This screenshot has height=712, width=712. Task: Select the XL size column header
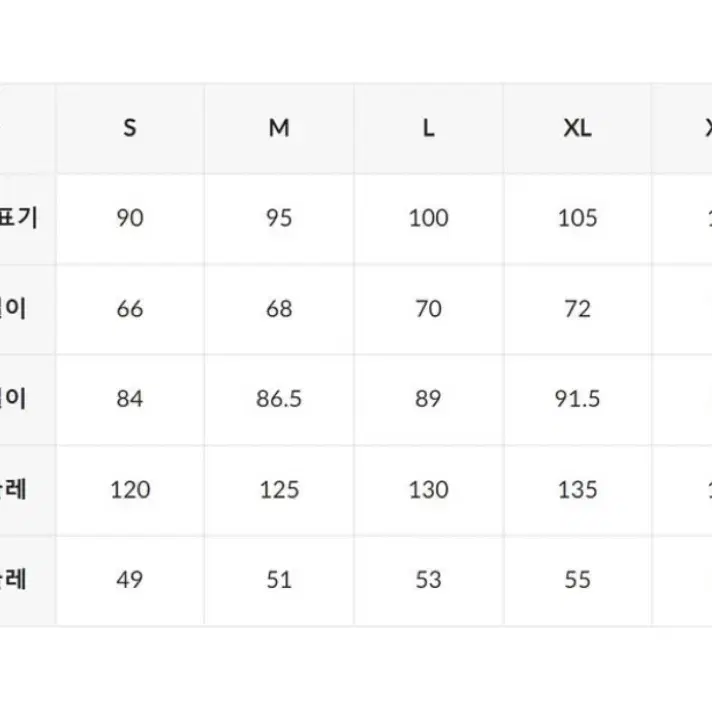(x=578, y=128)
